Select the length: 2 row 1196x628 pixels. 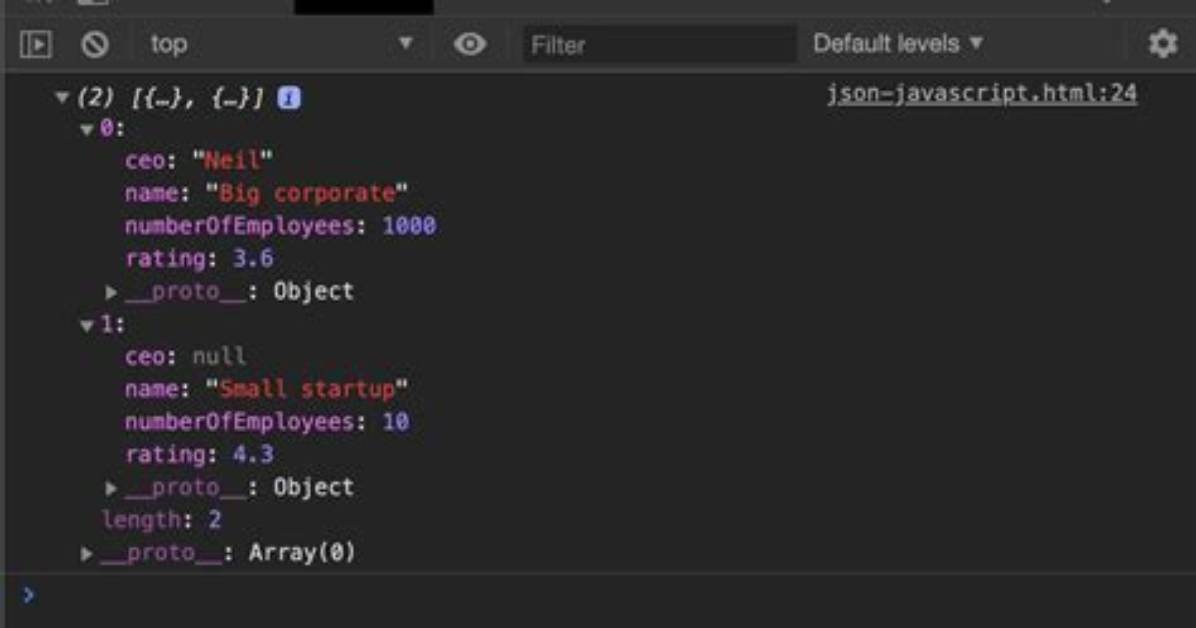tap(161, 520)
